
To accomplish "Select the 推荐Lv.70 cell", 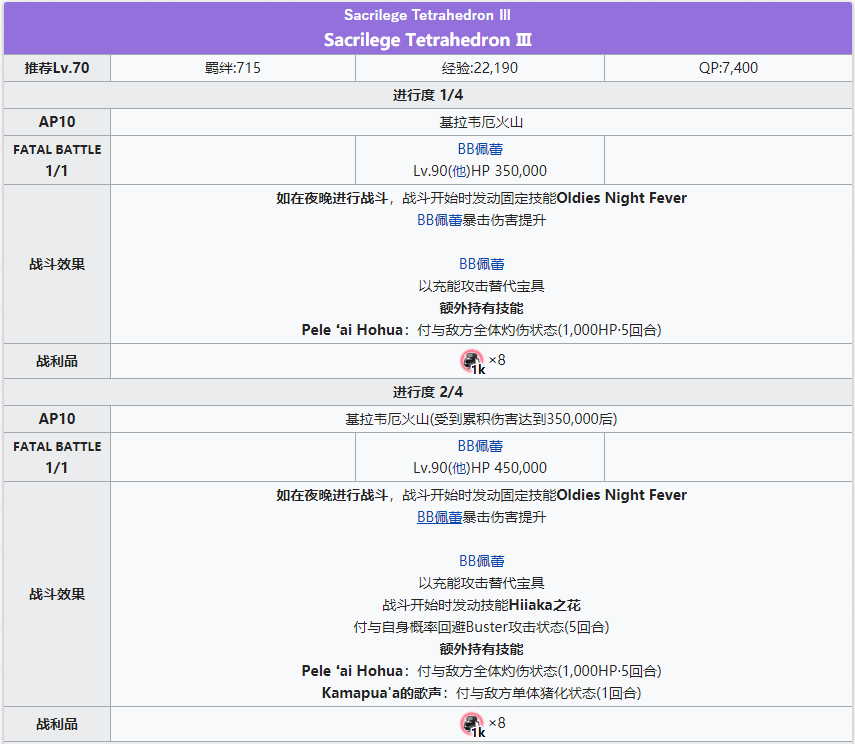I will point(57,68).
